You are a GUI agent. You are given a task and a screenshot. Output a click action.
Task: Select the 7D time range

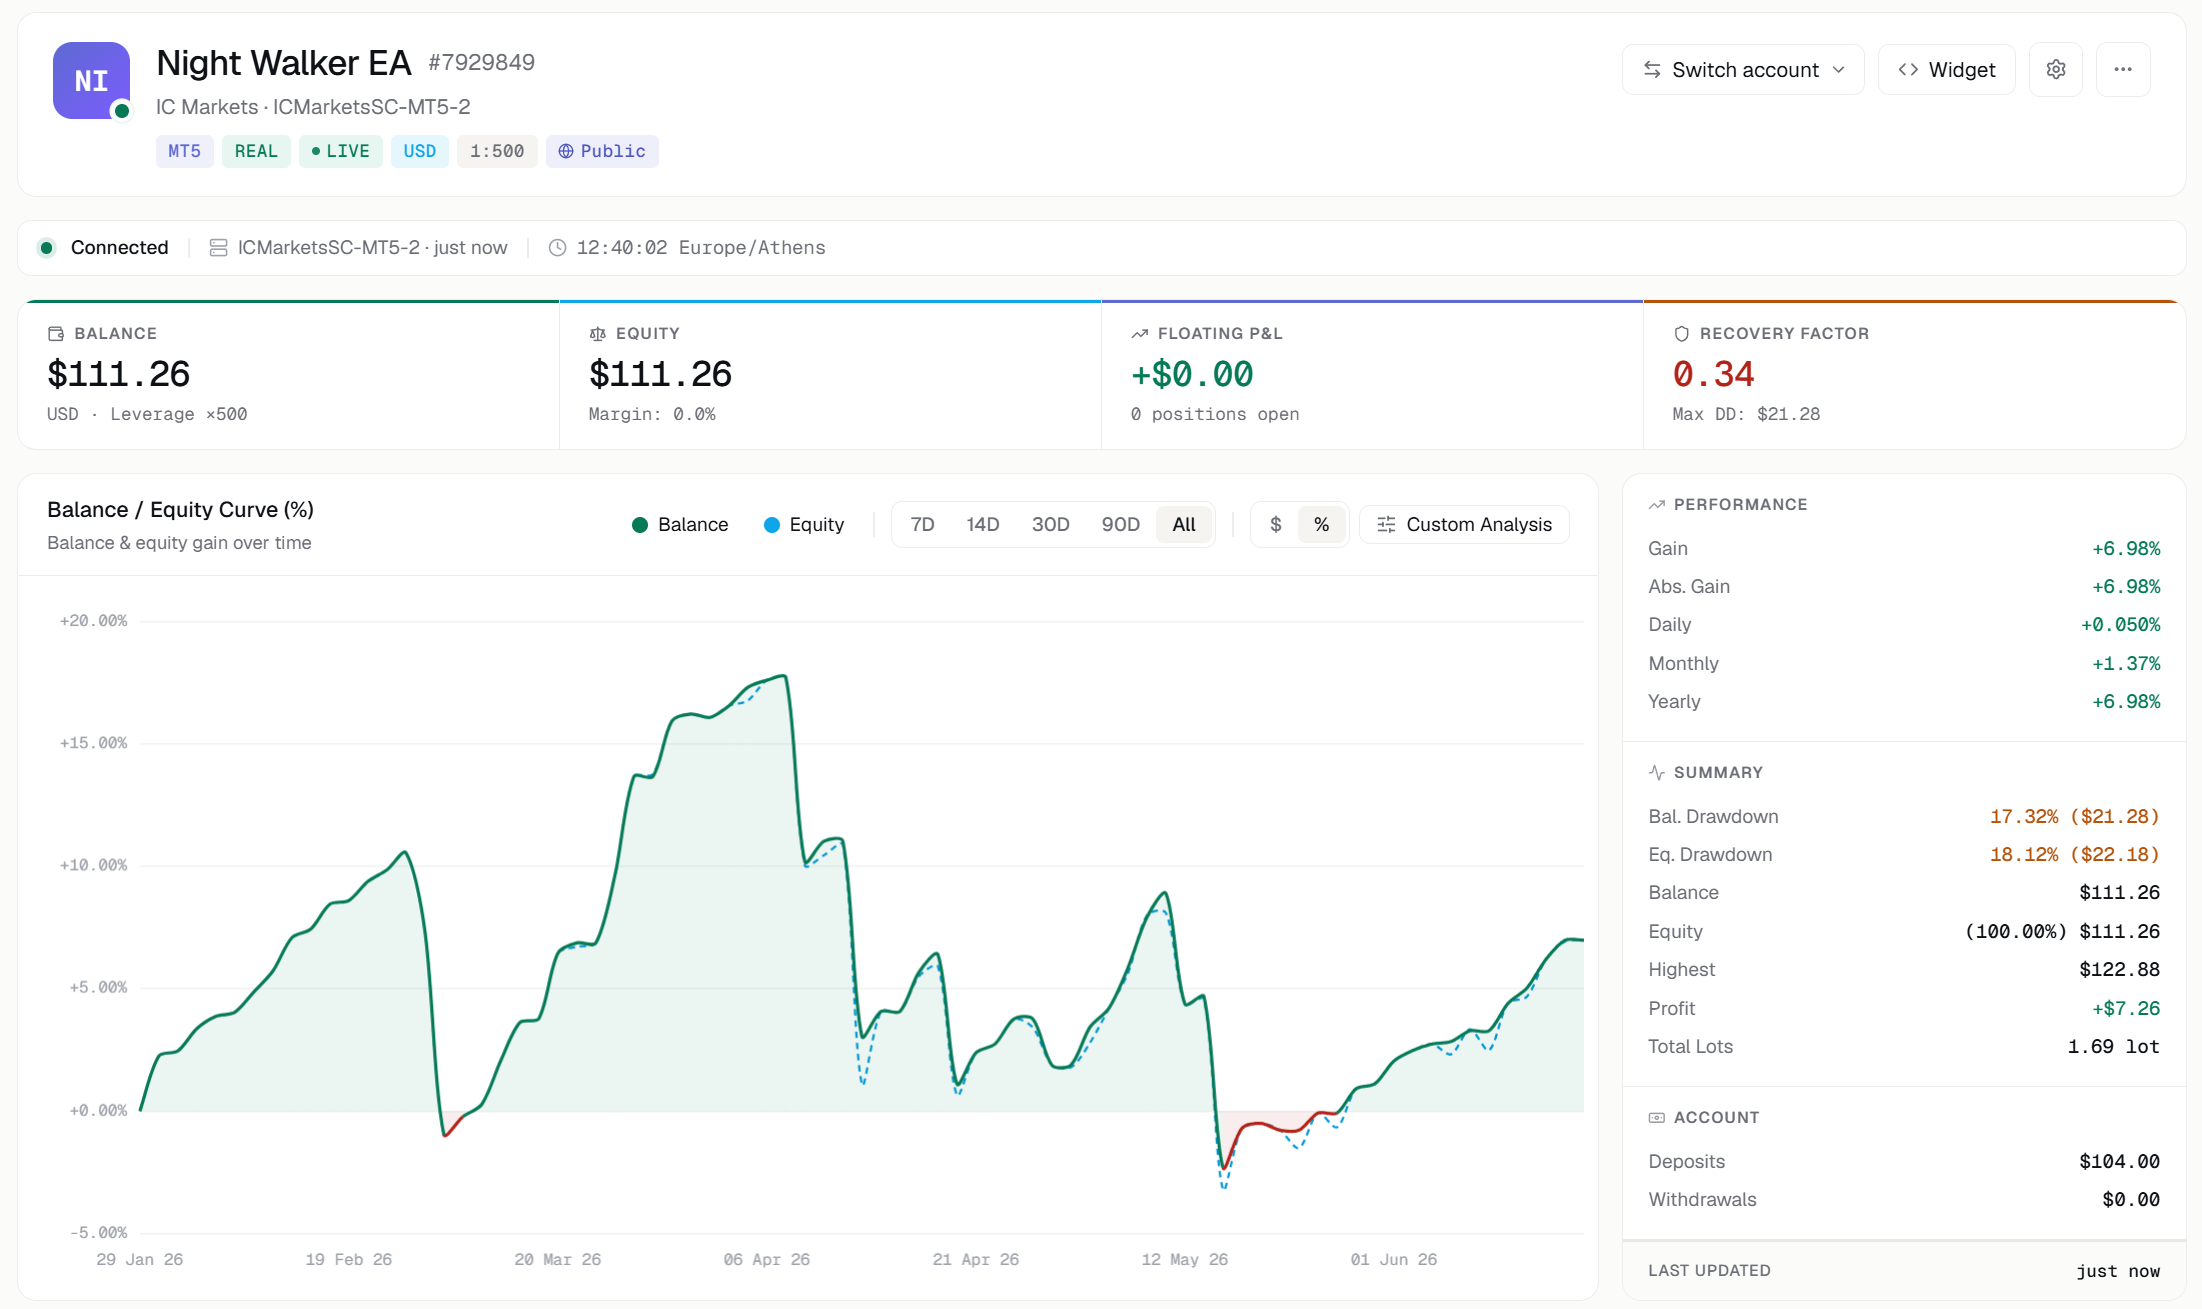click(x=922, y=525)
